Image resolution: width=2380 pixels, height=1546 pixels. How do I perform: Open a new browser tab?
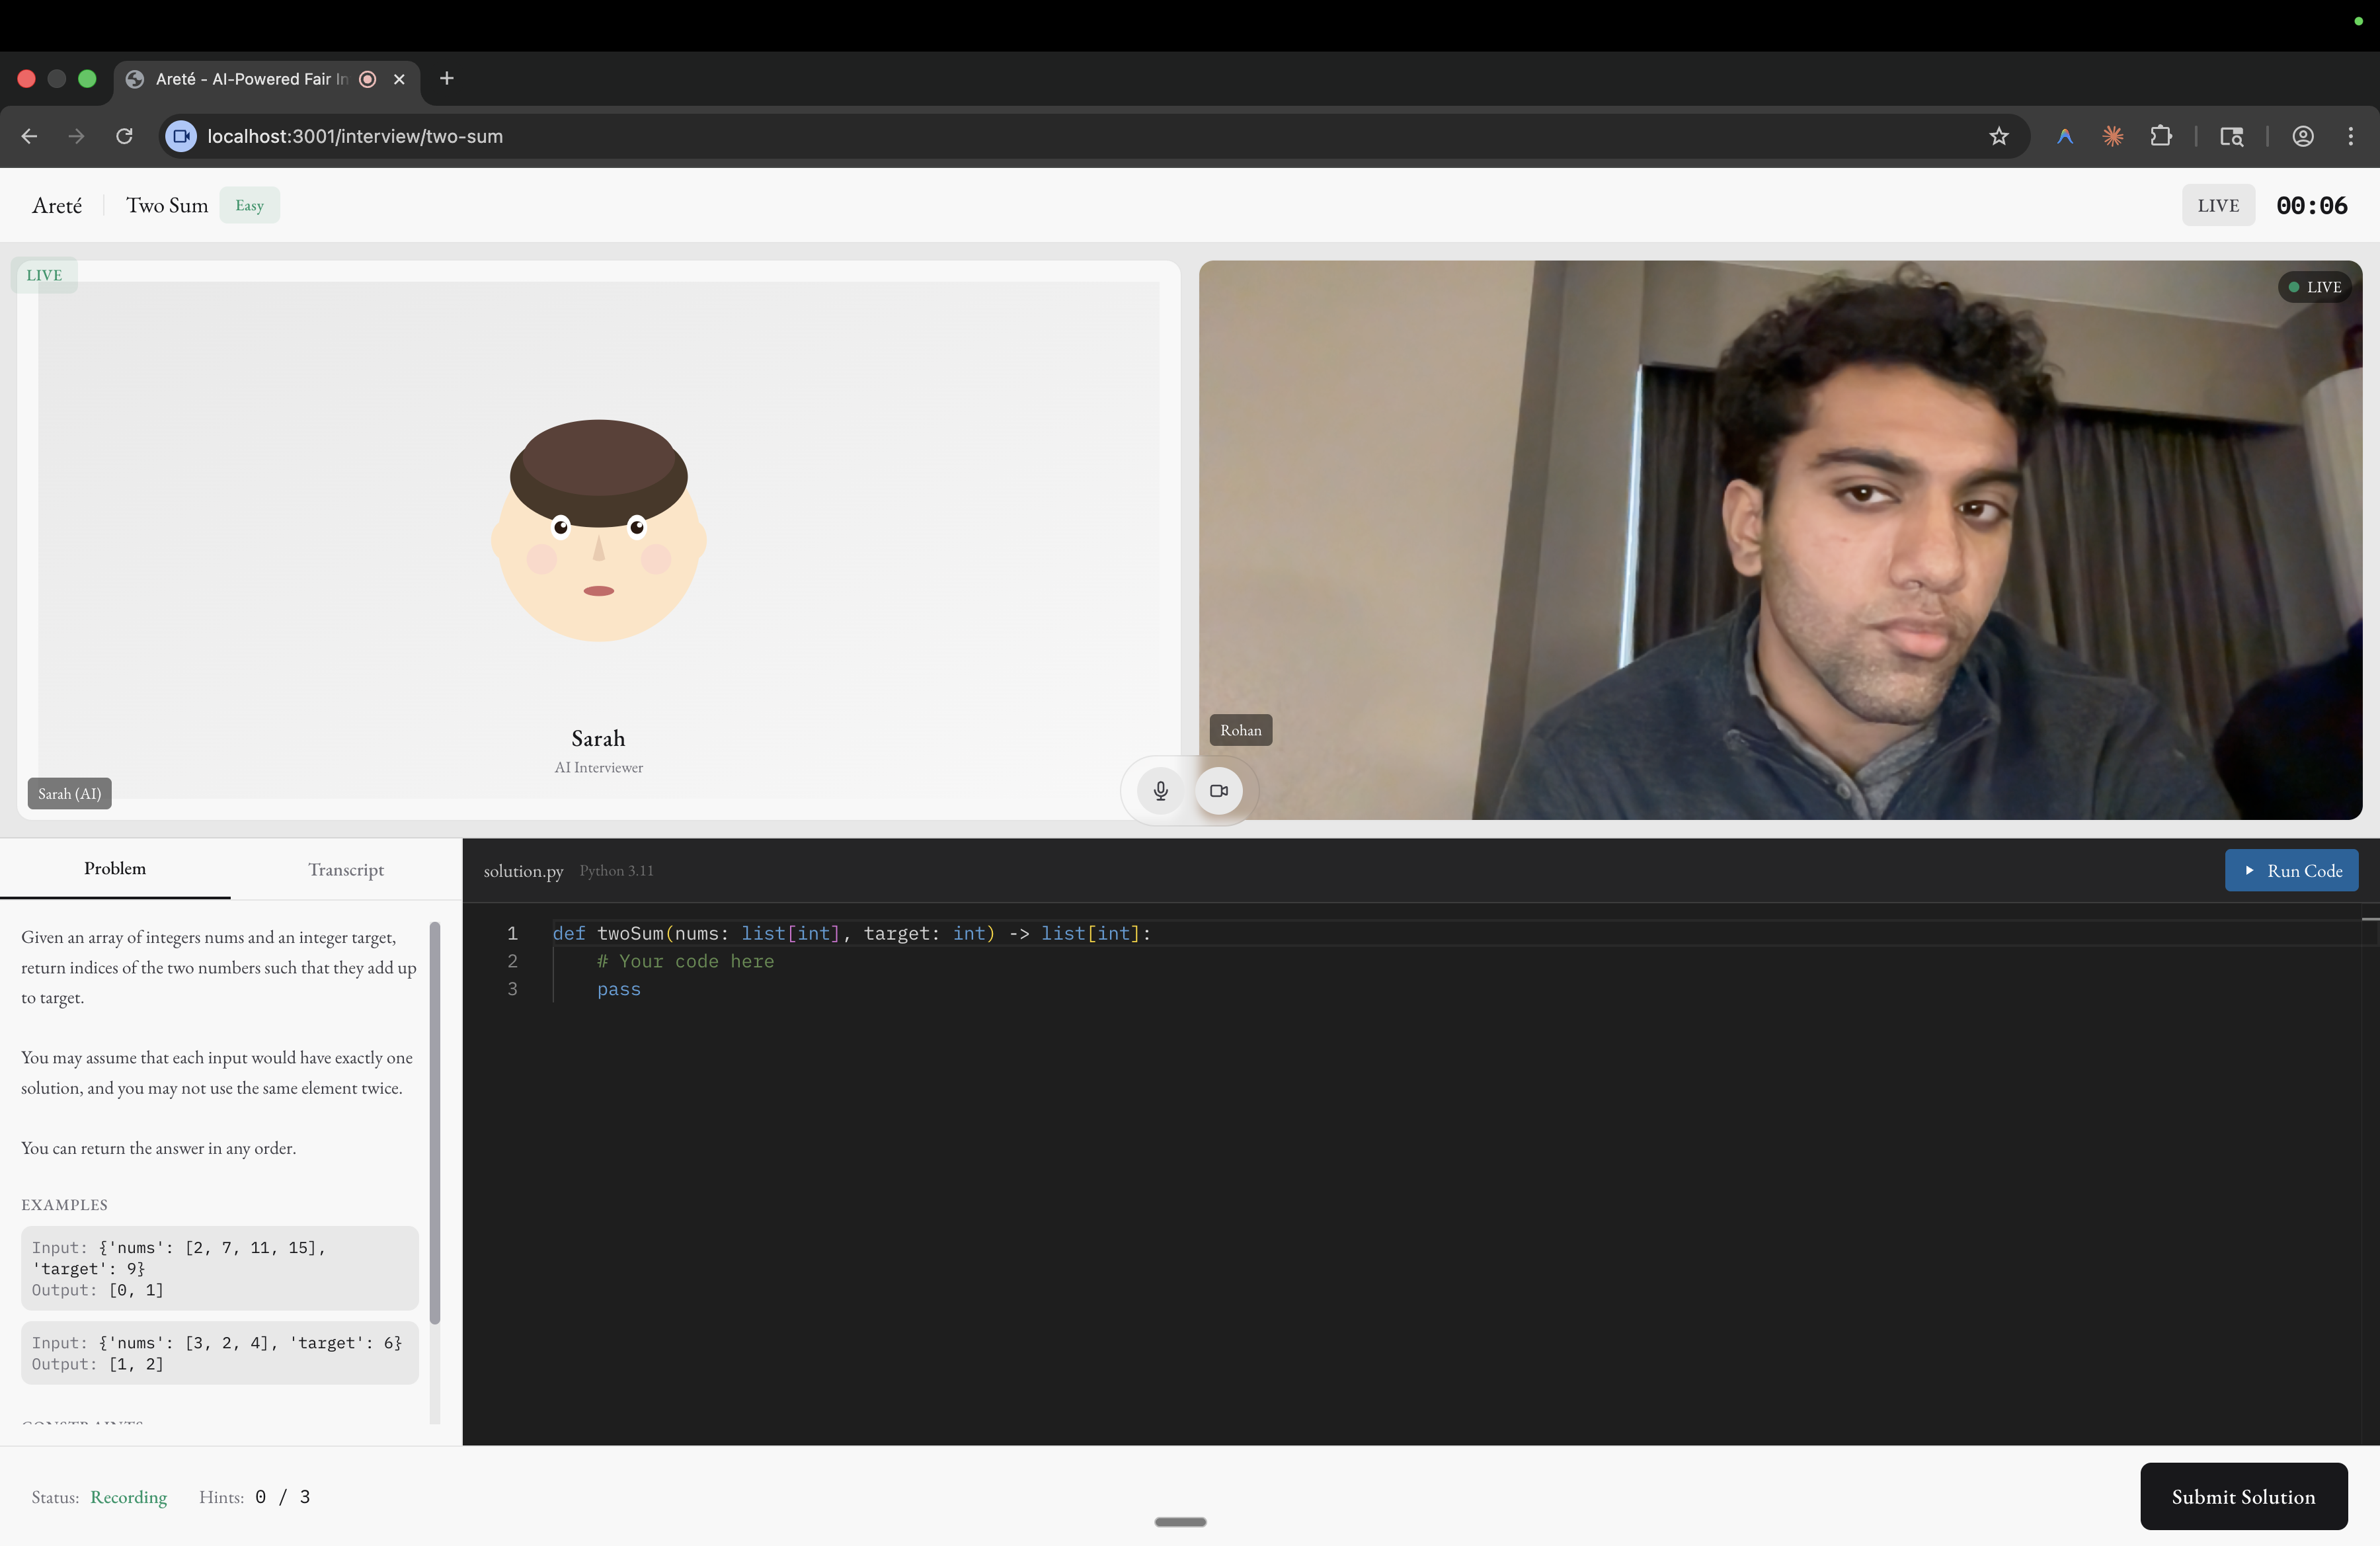446,78
